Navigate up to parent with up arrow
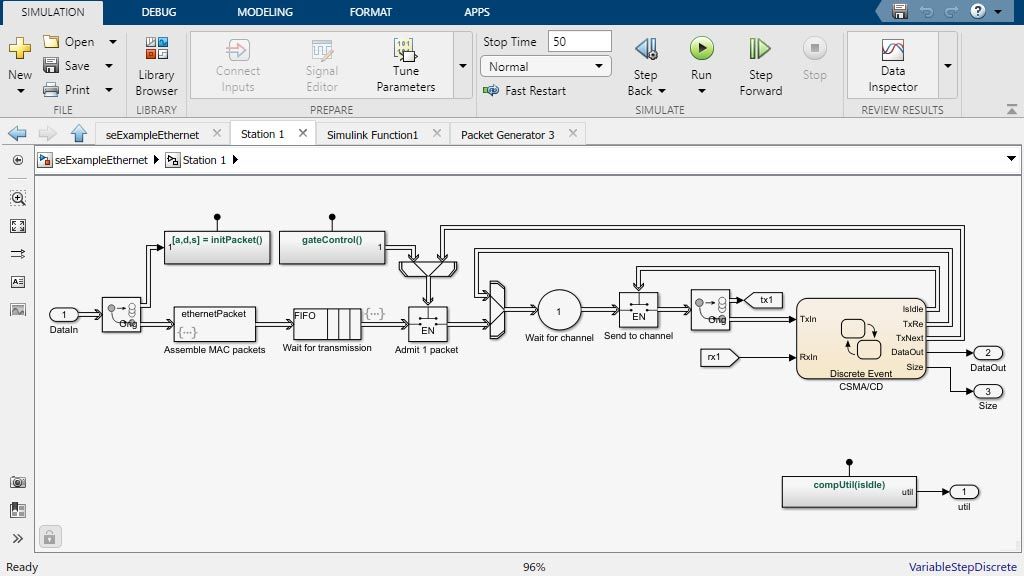 click(79, 134)
